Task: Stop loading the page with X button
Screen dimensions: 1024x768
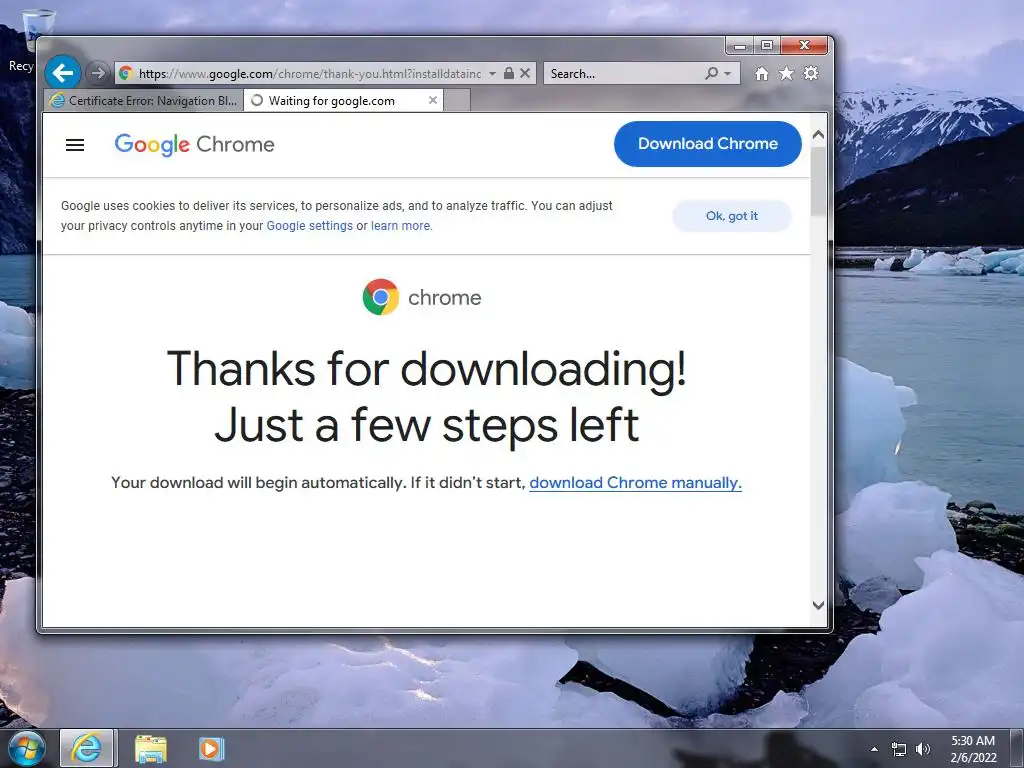Action: 525,73
